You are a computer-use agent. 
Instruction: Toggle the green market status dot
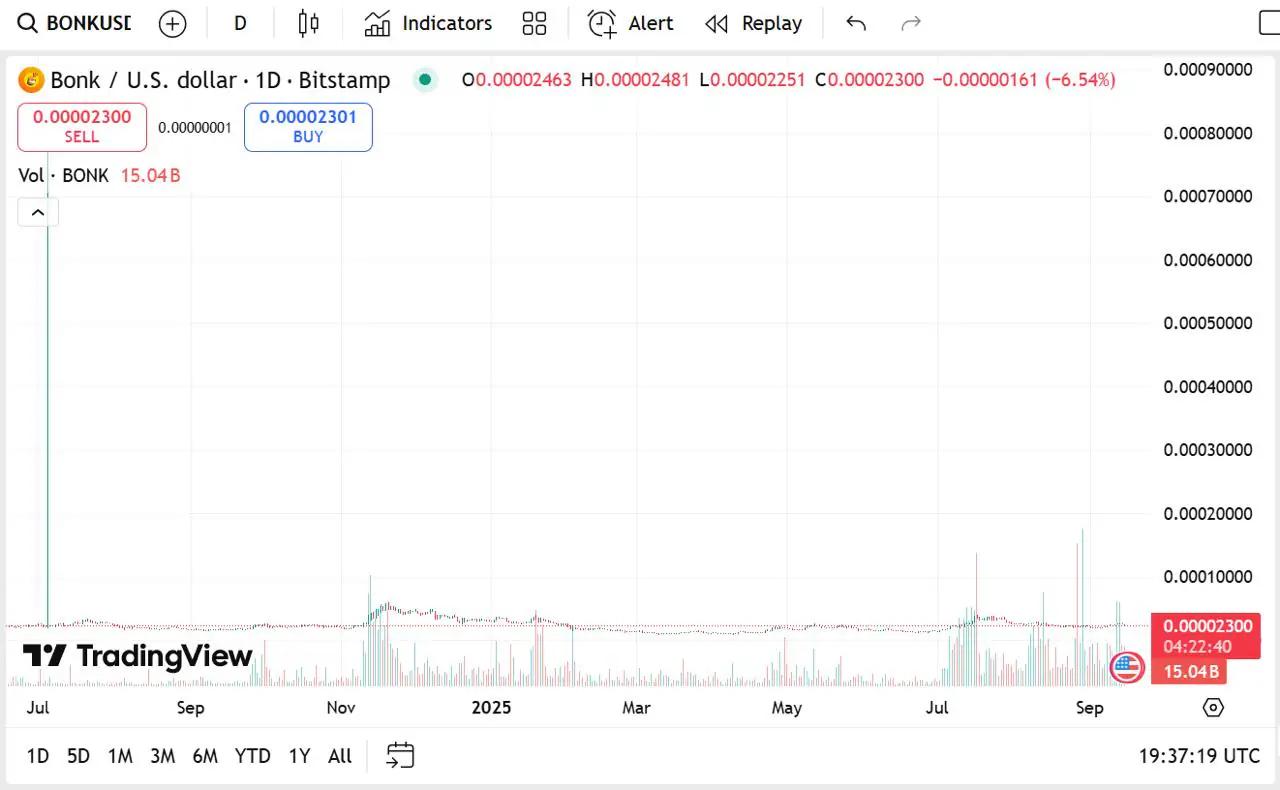coord(426,80)
